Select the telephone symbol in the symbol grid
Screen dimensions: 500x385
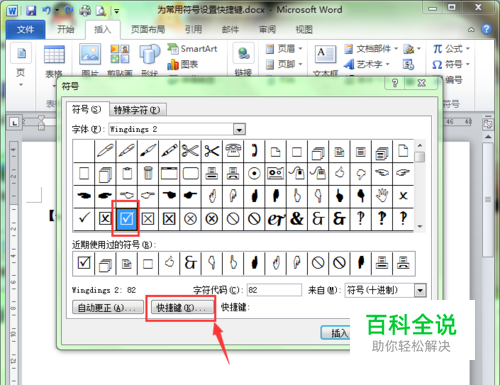[233, 151]
